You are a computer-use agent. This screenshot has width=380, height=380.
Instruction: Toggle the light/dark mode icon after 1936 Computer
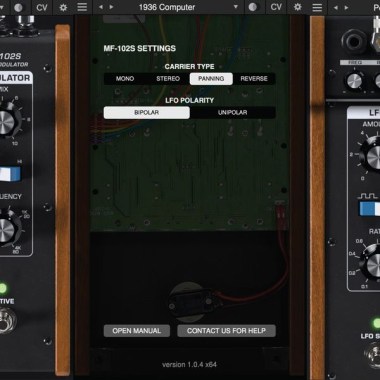point(253,7)
